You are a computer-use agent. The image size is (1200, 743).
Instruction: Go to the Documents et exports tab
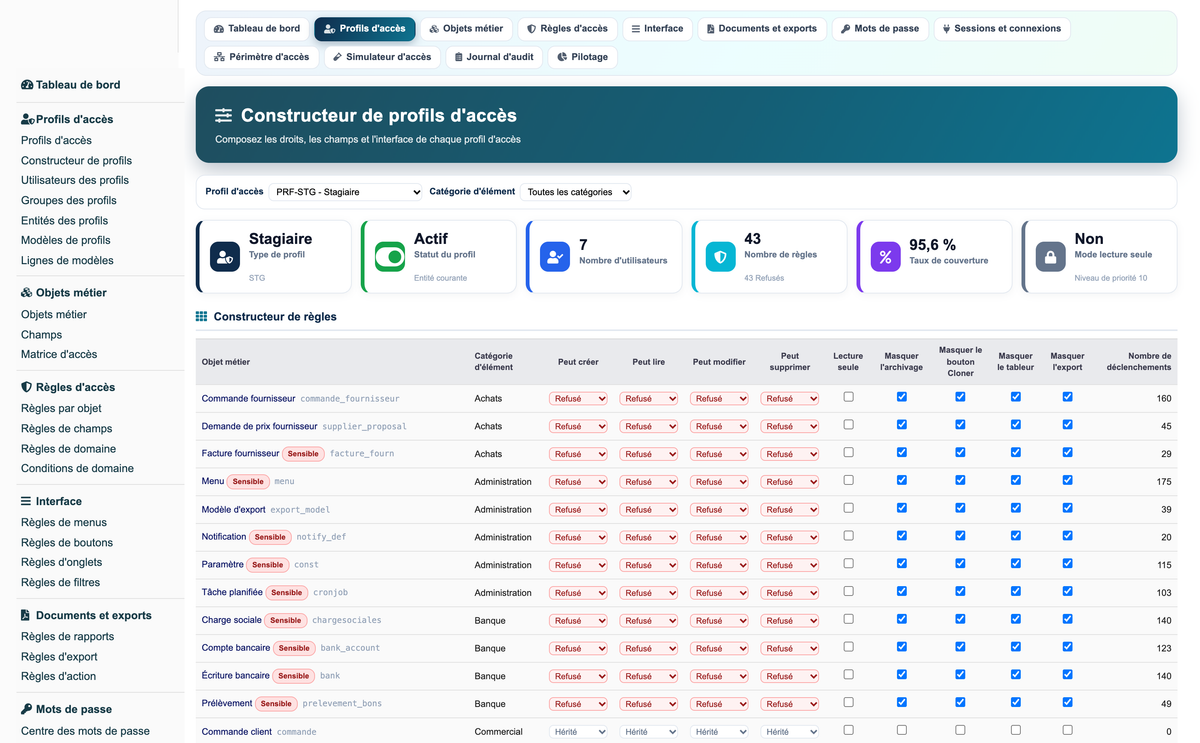pos(762,29)
